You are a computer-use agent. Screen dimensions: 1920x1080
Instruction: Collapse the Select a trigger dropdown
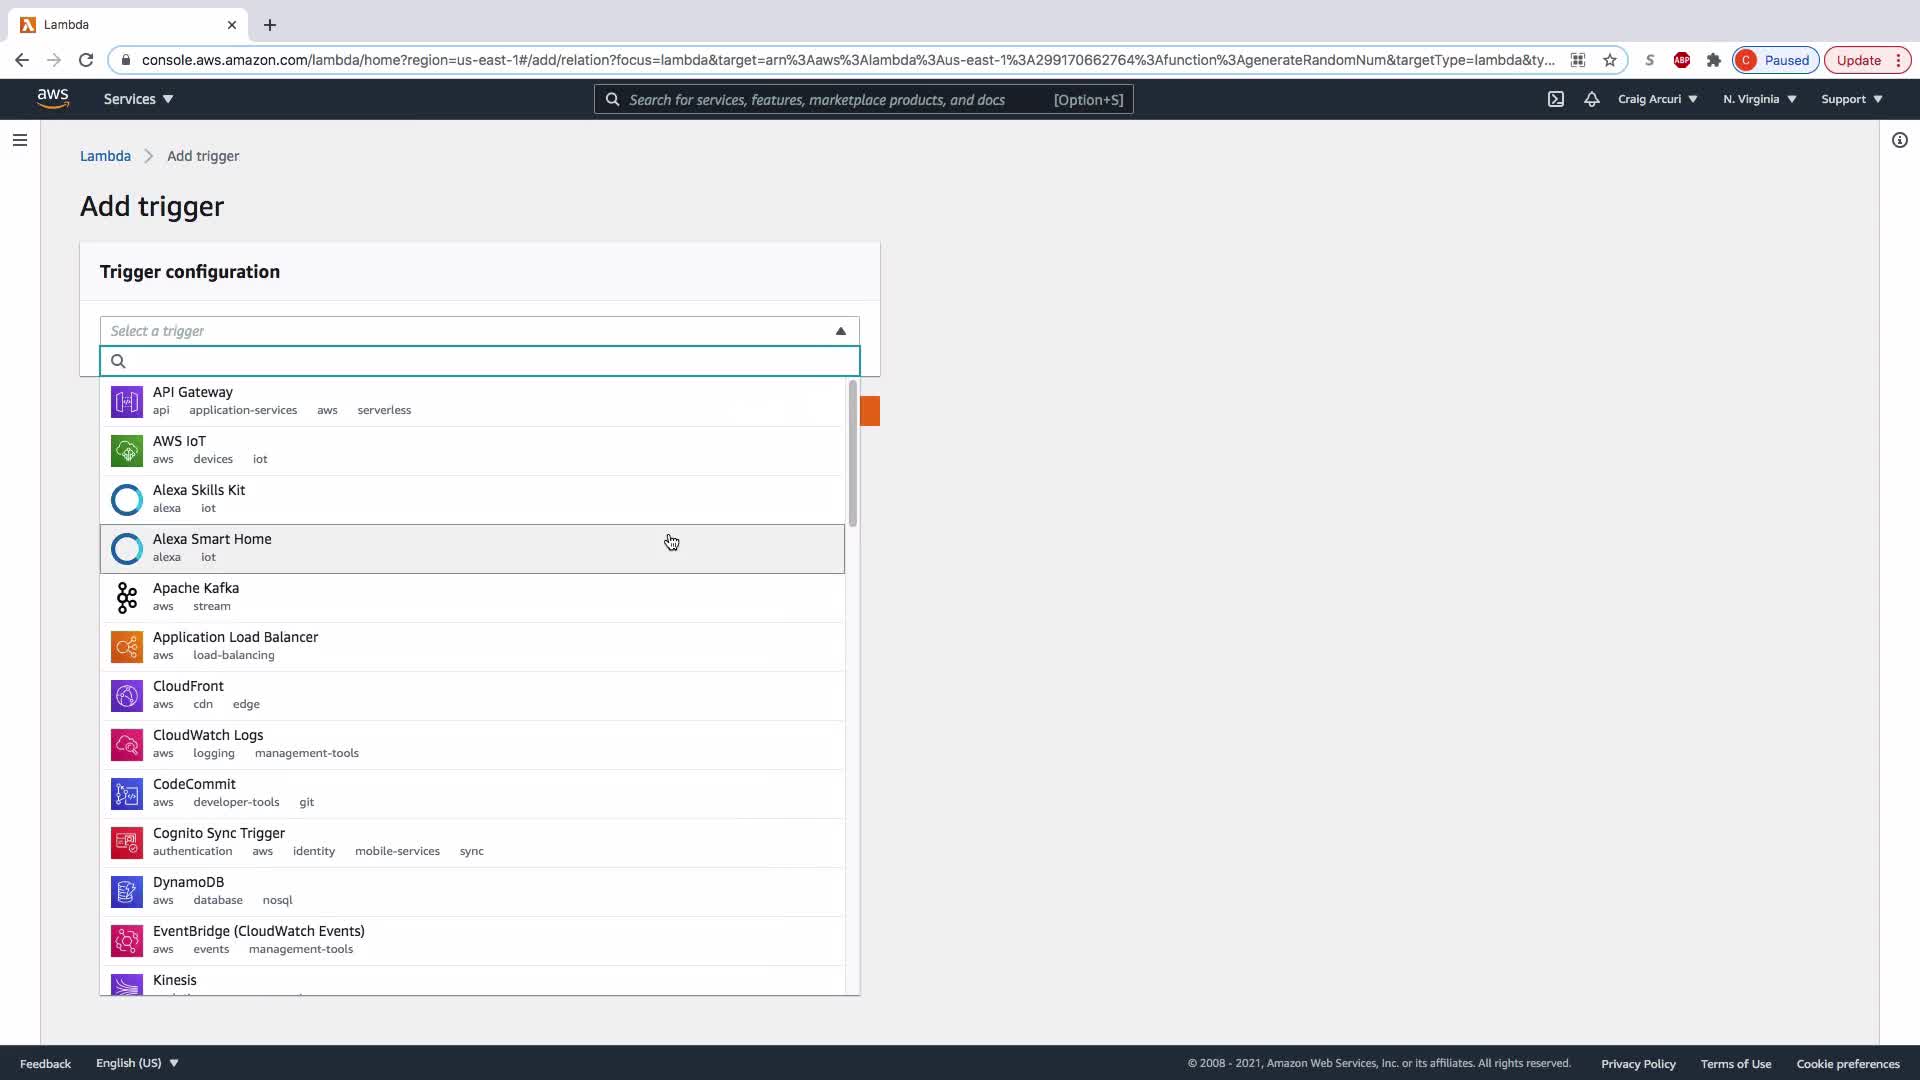coord(840,331)
